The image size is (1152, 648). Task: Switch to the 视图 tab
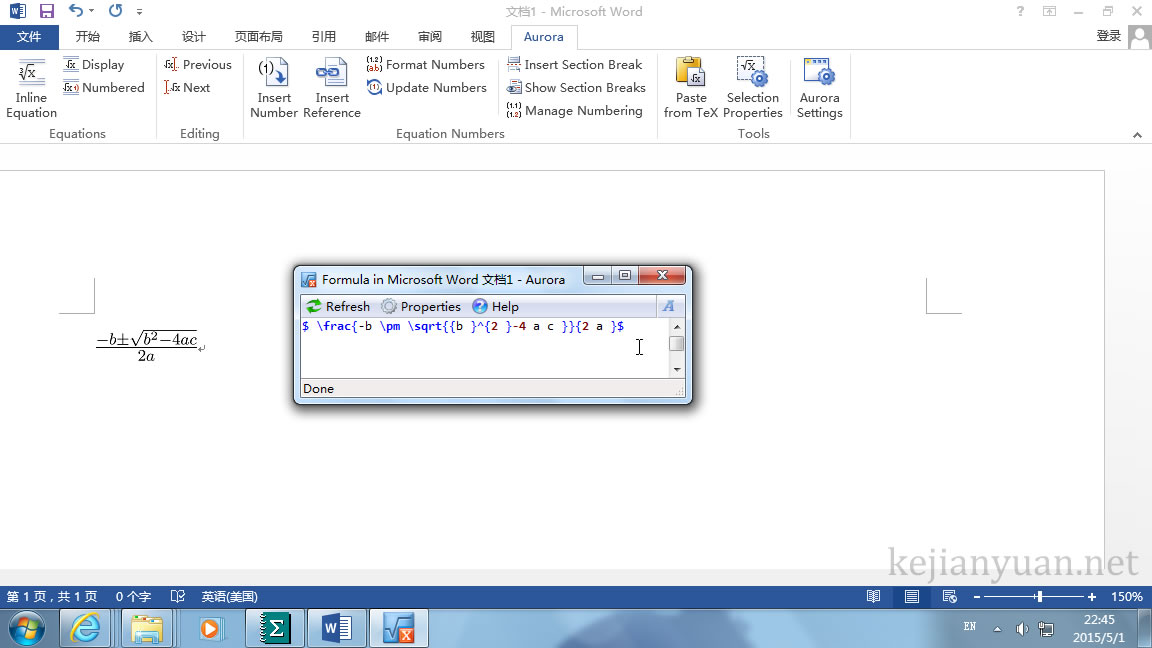pos(483,37)
